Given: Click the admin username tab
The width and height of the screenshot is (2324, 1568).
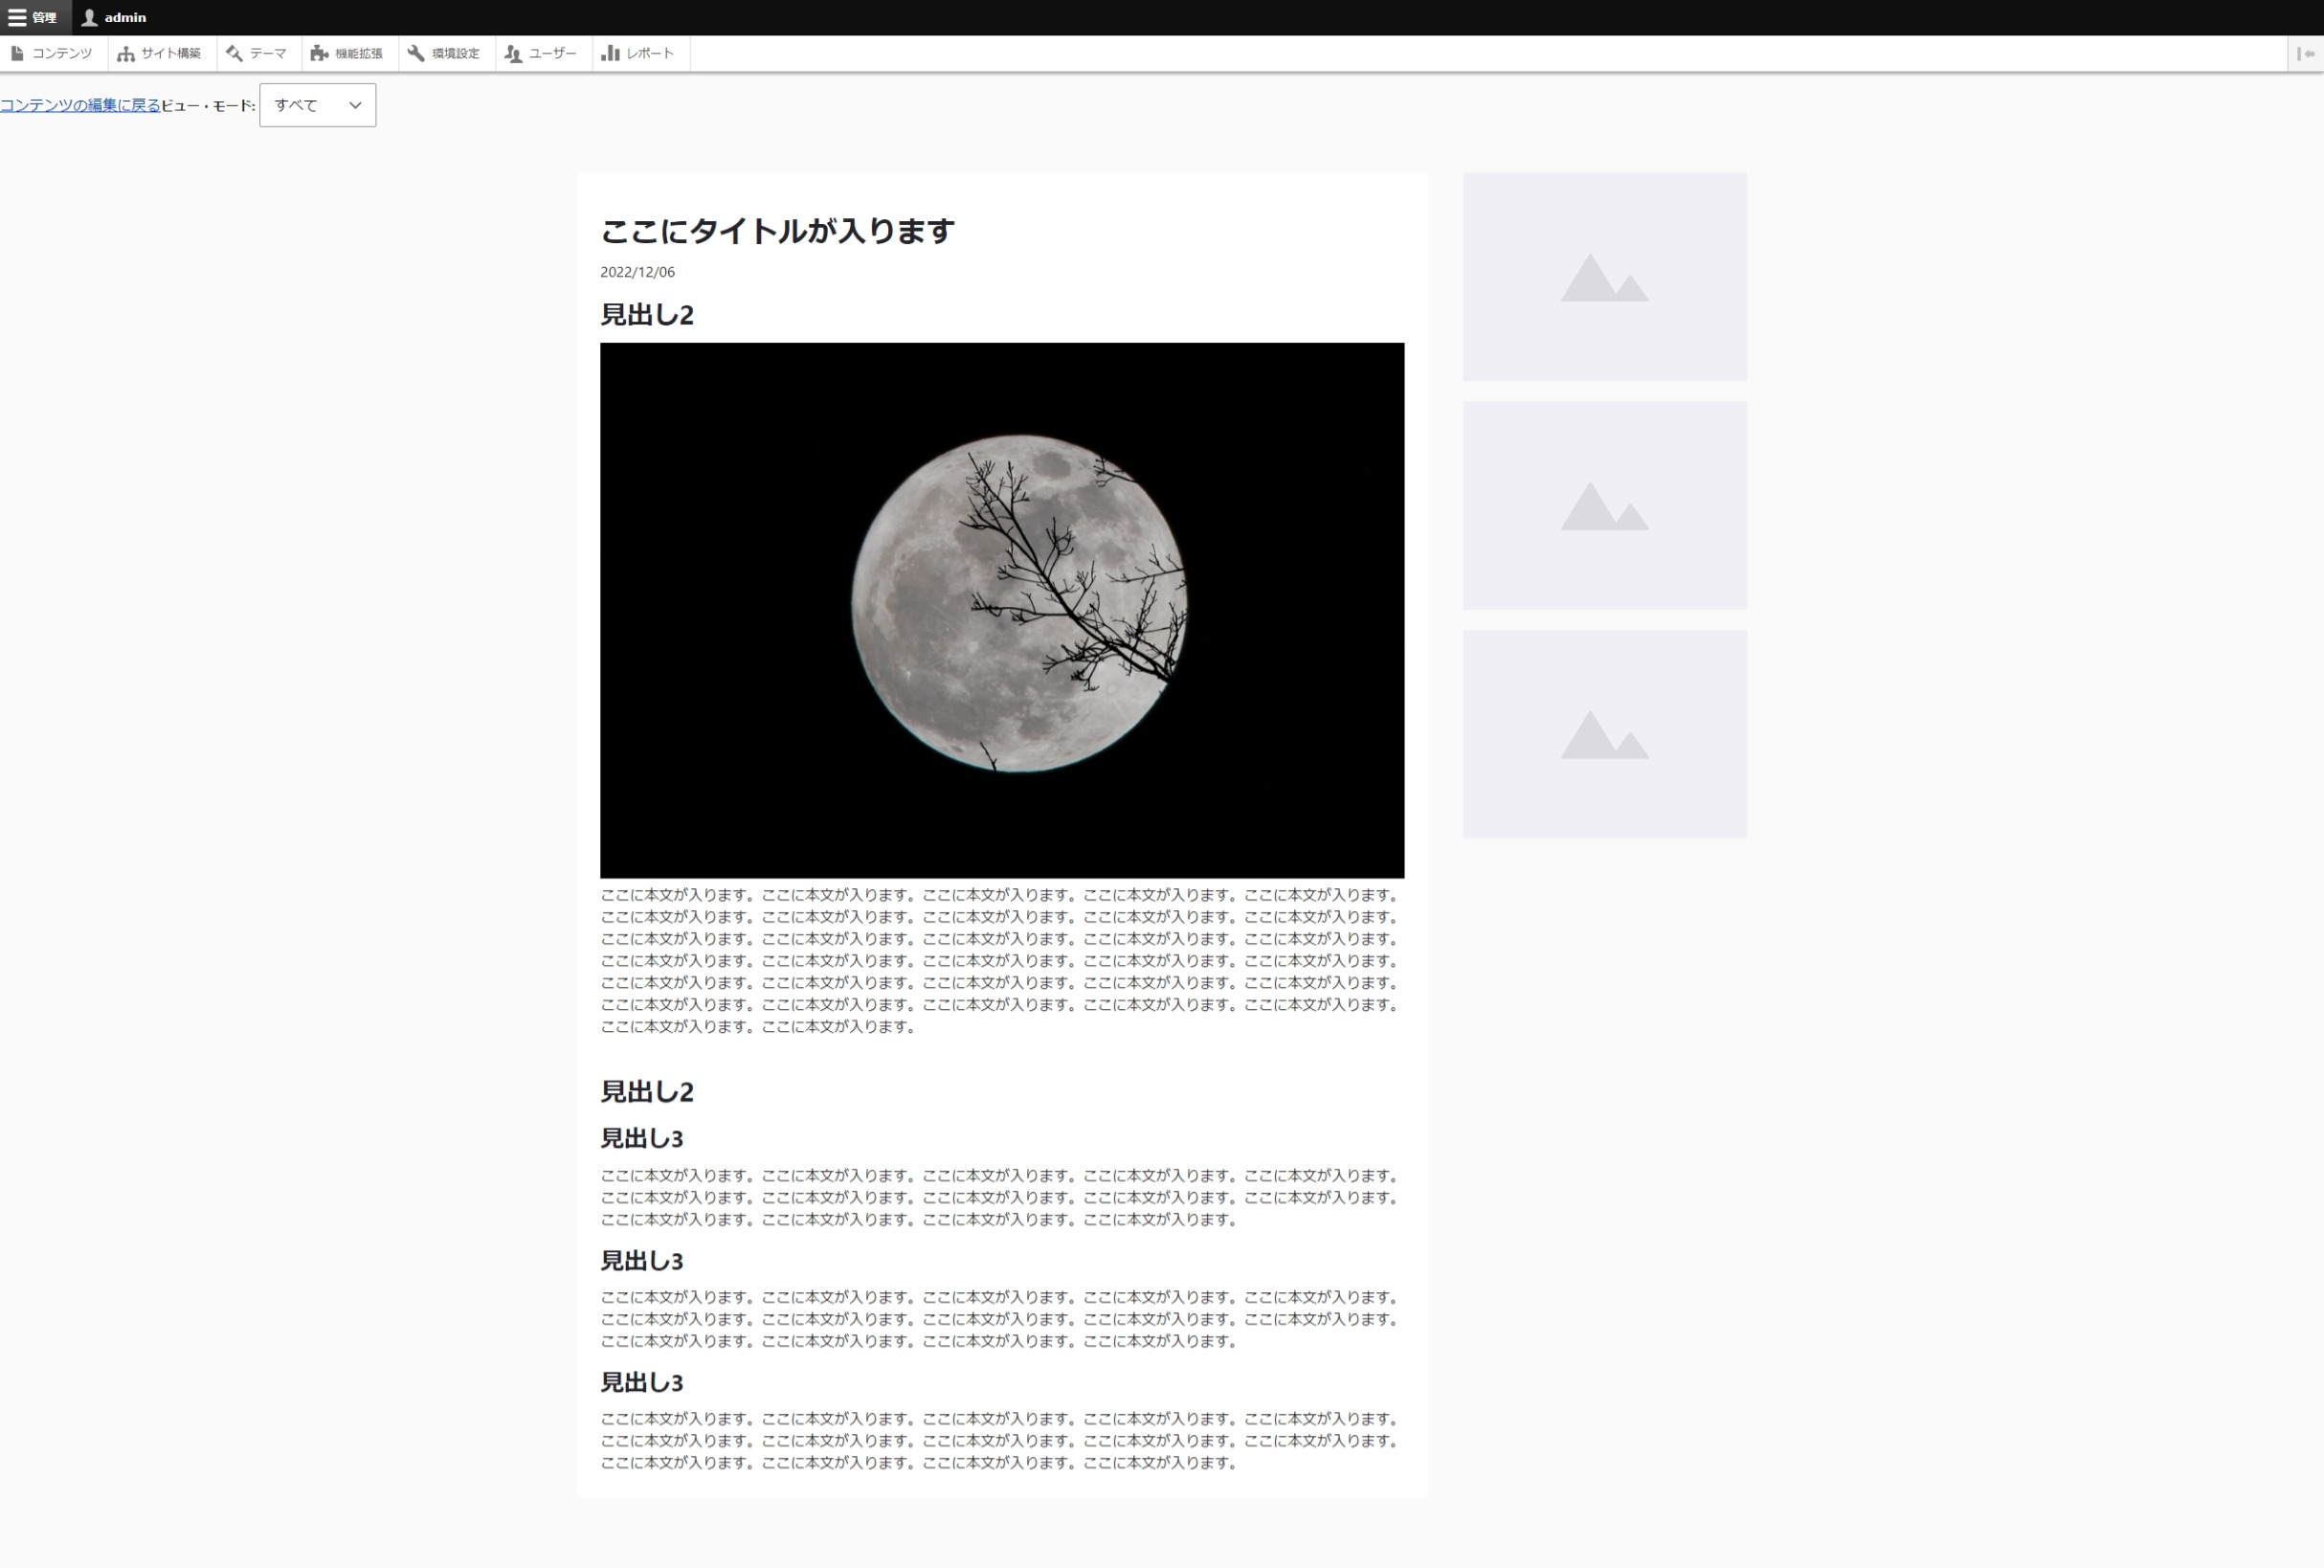Looking at the screenshot, I should point(114,17).
